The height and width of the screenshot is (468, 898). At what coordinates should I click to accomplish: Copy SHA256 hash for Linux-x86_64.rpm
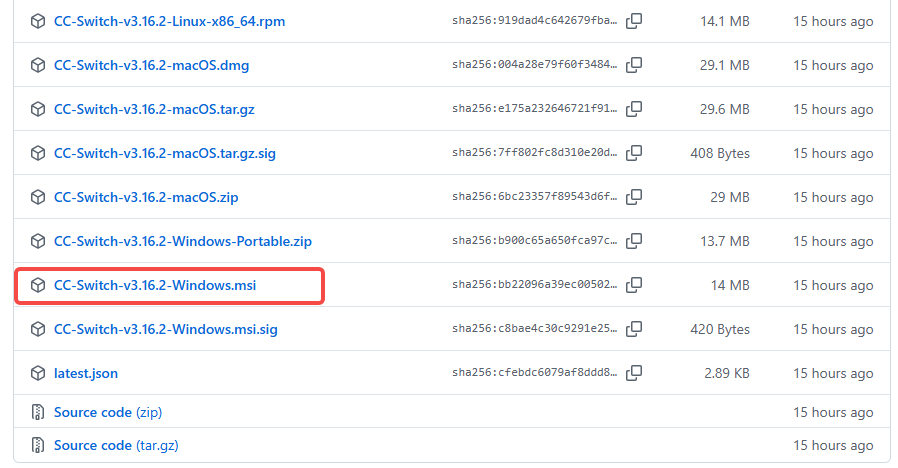[x=634, y=21]
